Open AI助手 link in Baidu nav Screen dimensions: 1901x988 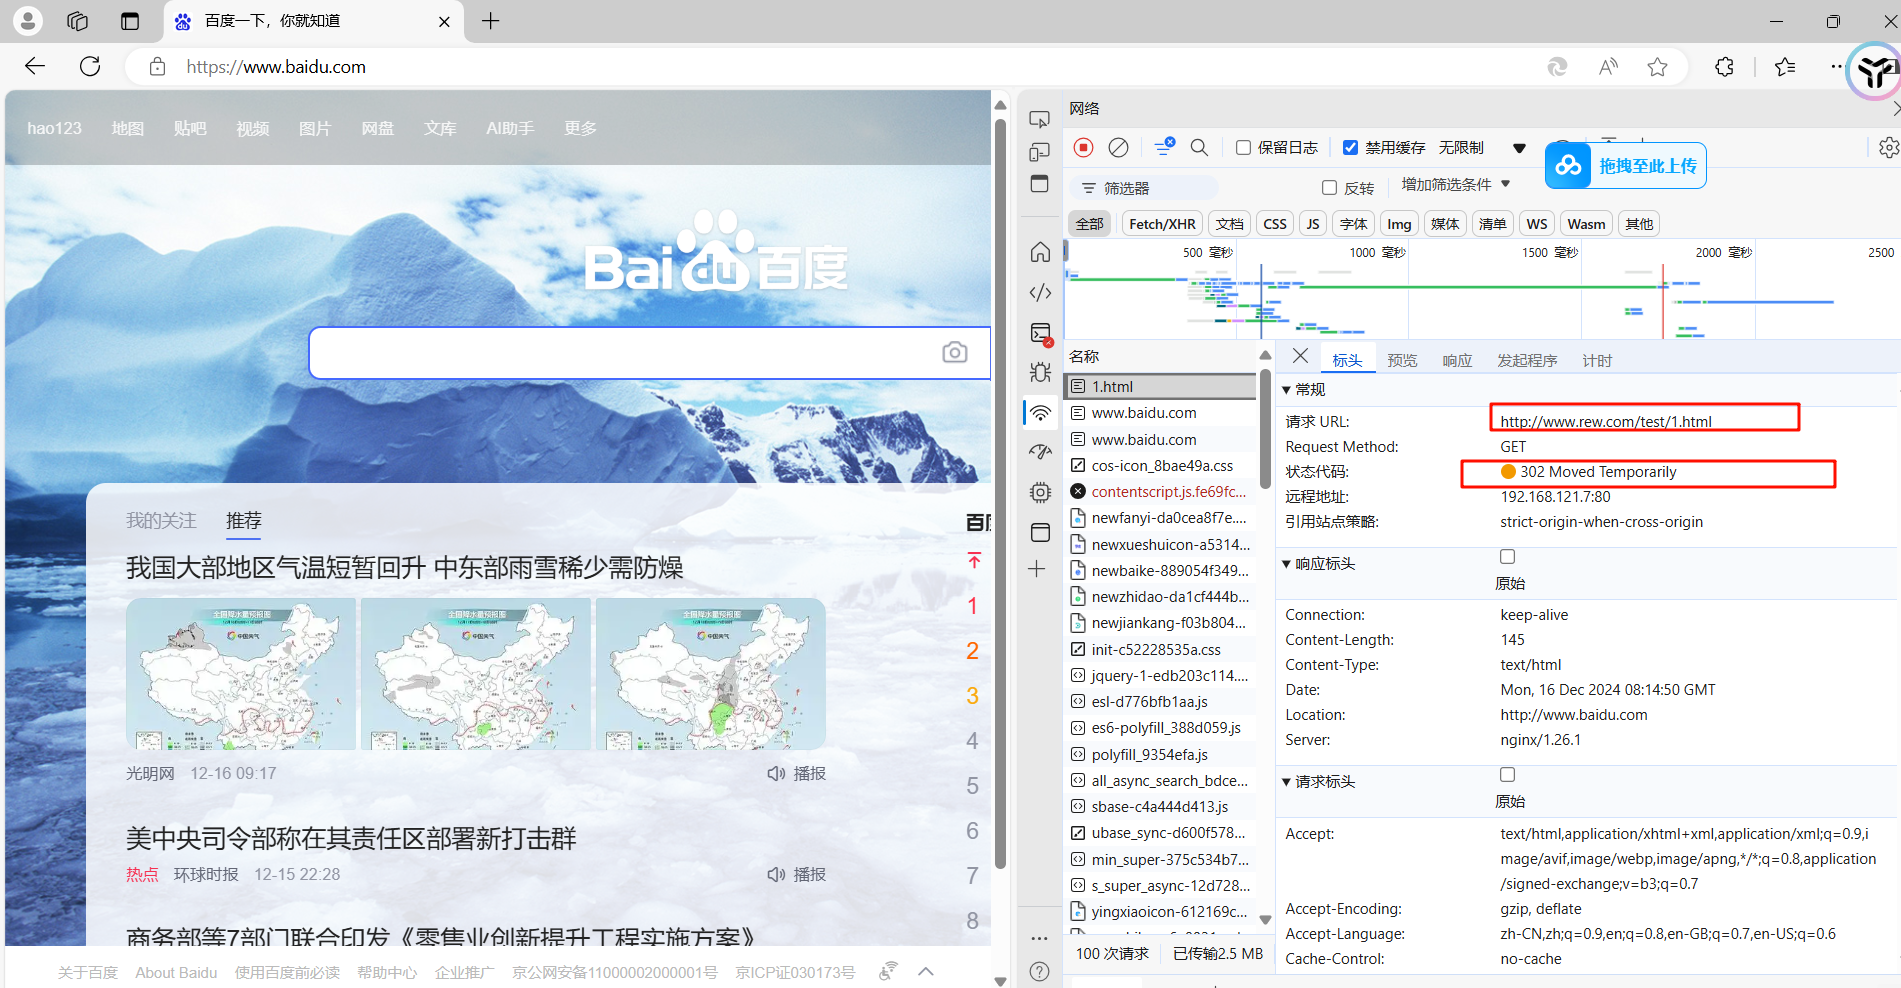(510, 129)
